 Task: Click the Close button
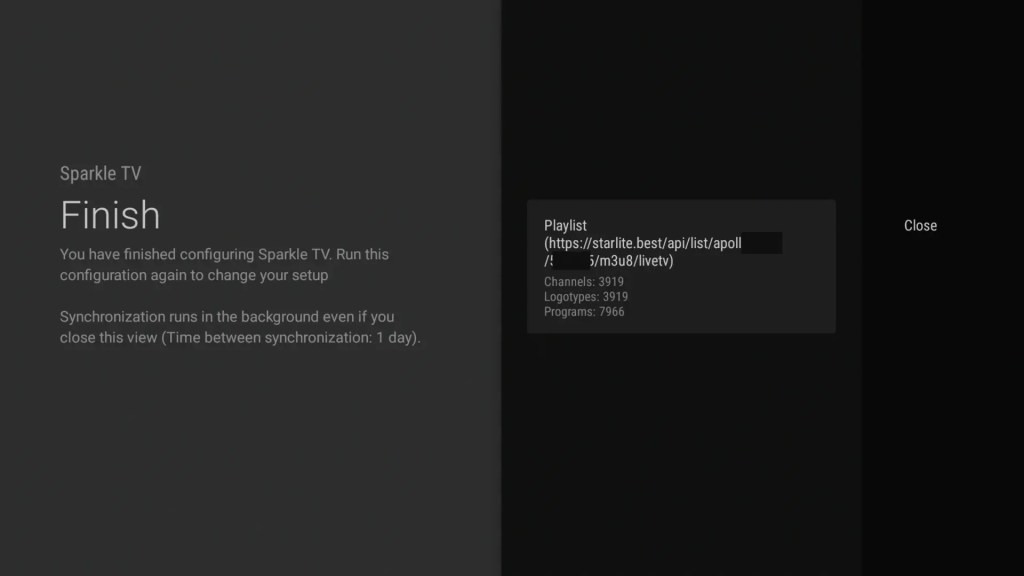click(x=920, y=226)
